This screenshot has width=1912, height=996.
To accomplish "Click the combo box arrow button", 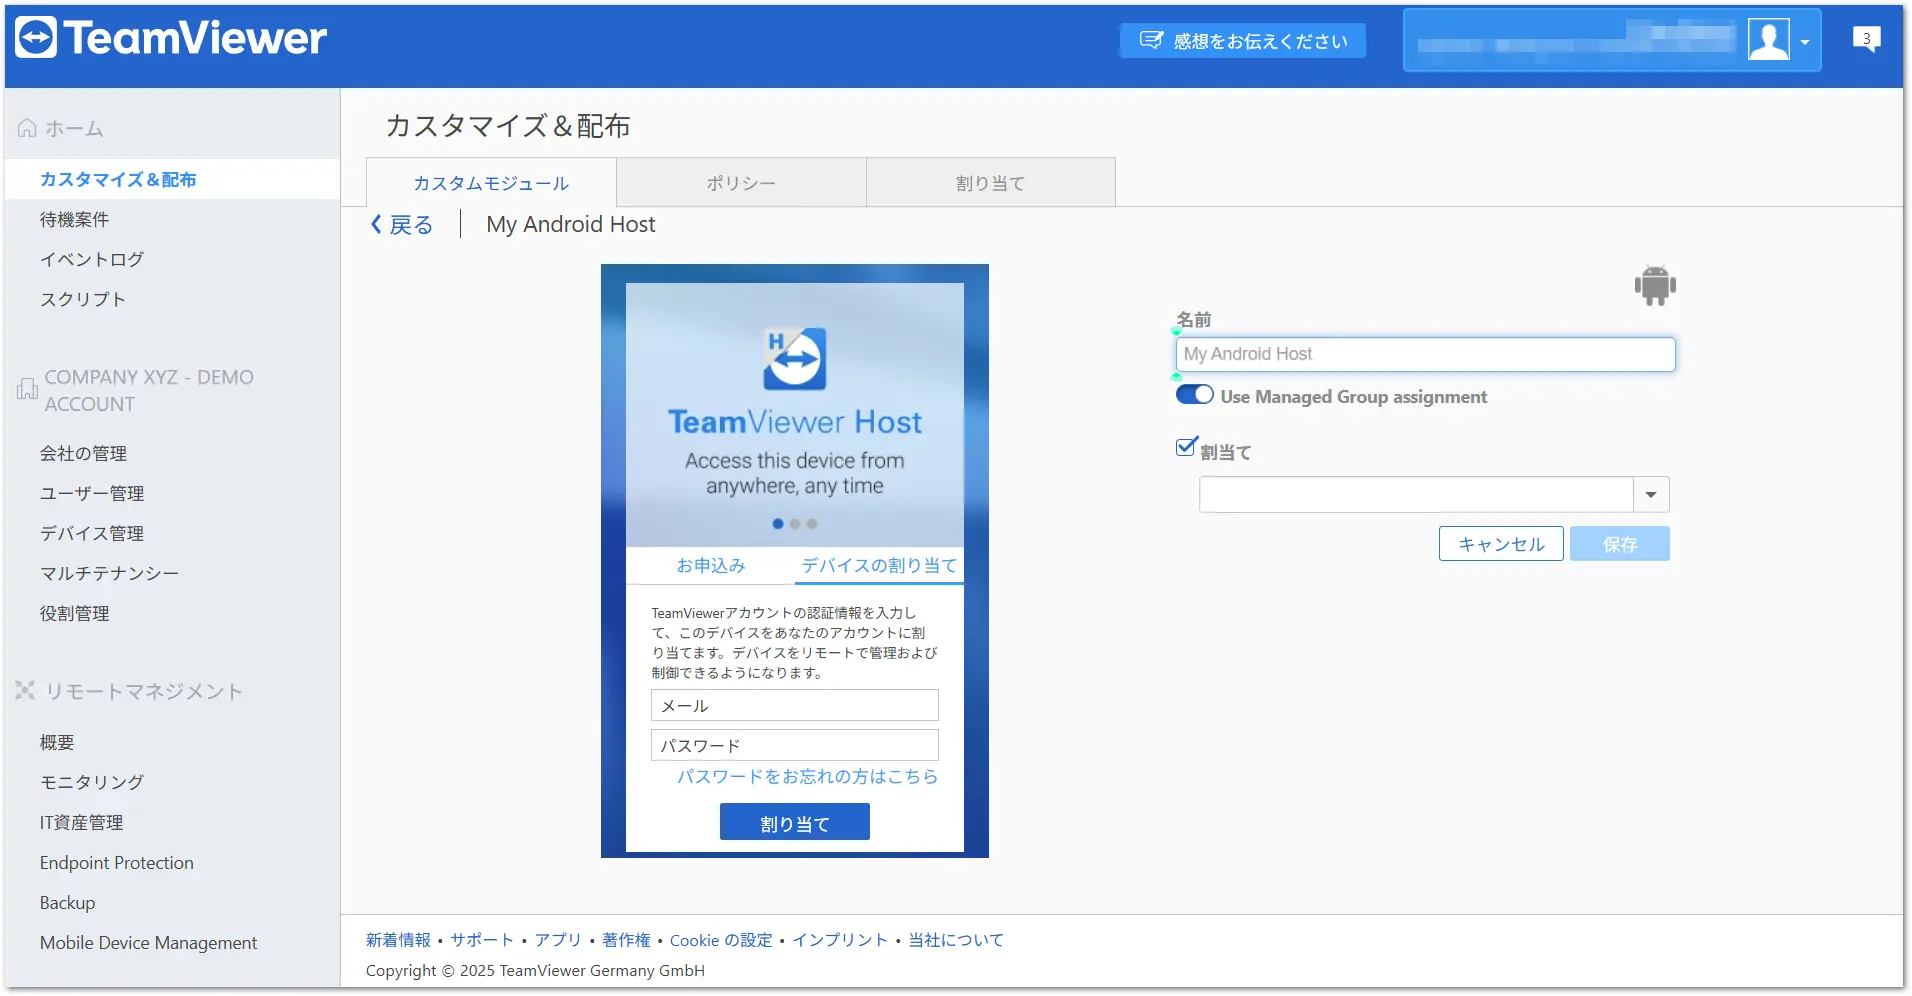I will point(1651,494).
